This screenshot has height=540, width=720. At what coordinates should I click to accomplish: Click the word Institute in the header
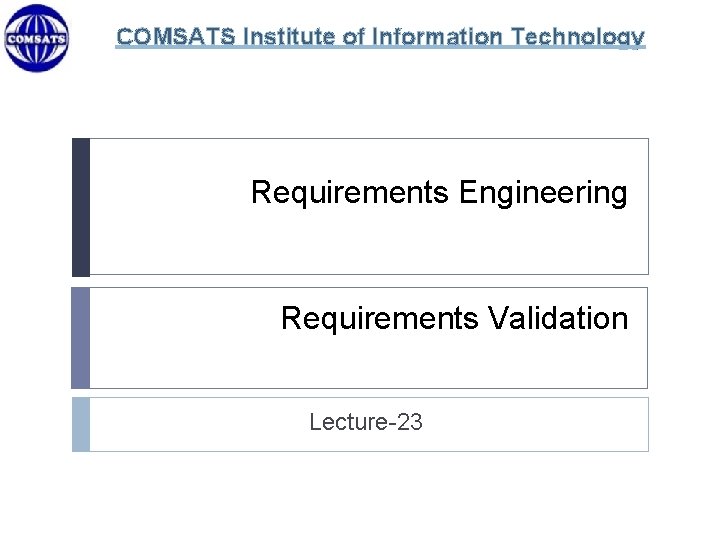288,38
